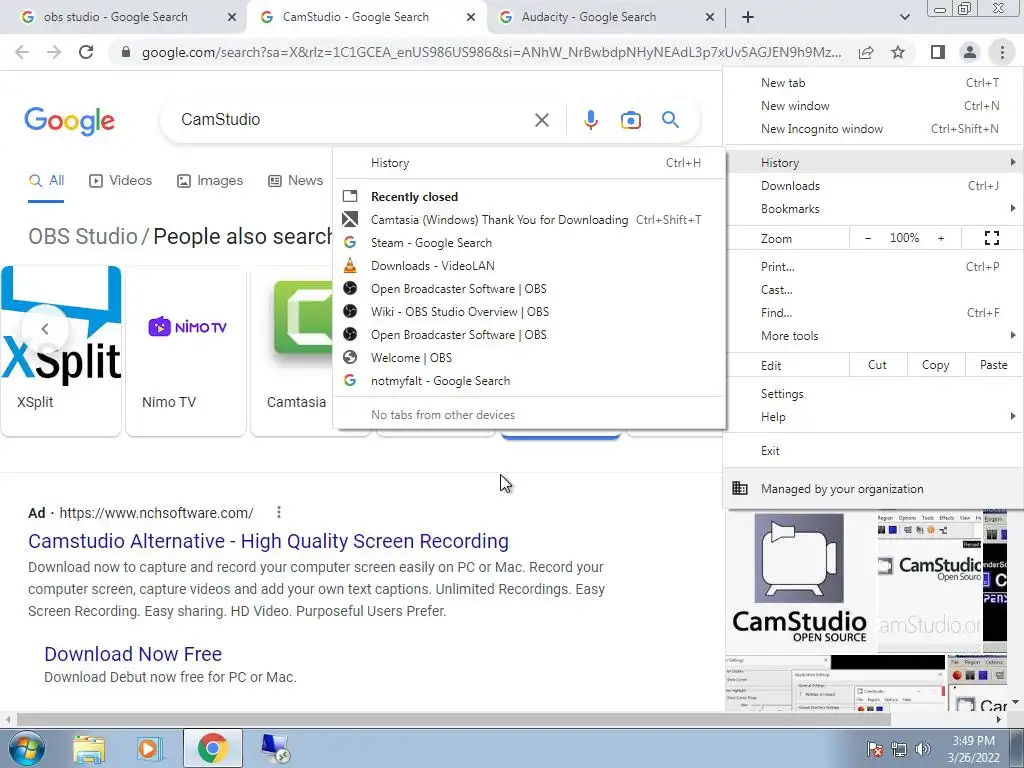Open the Chrome profile avatar

click(970, 52)
